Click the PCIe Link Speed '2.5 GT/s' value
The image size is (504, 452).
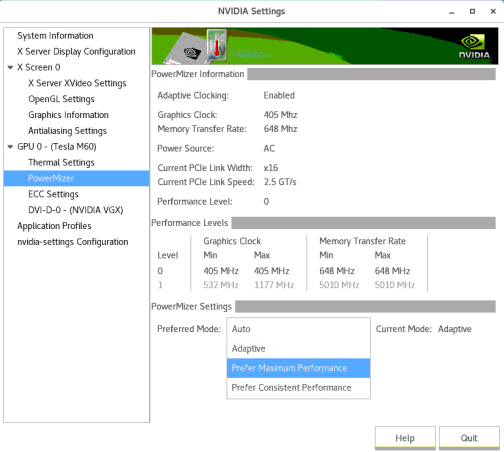[x=280, y=182]
